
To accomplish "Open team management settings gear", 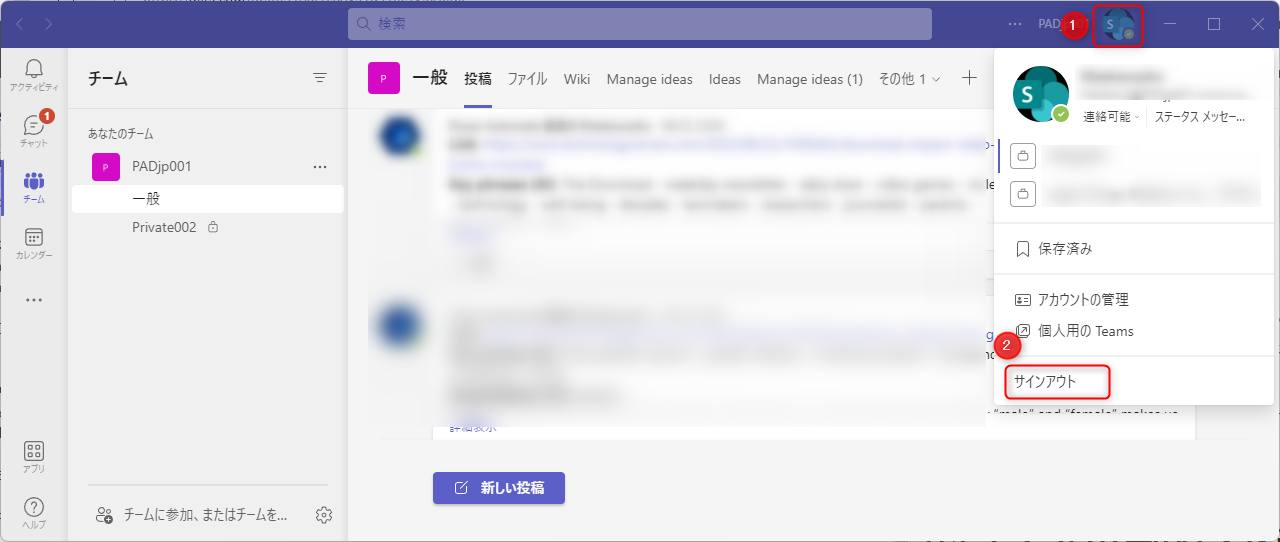I will pyautogui.click(x=323, y=515).
